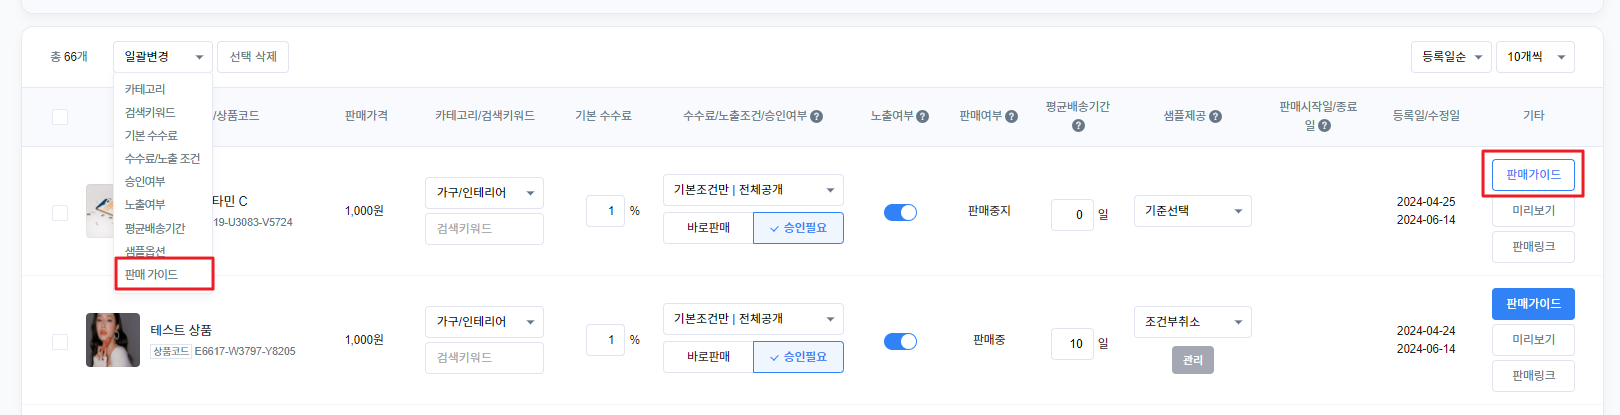1620x415 pixels.
Task: Click outlined 판매가이드 button in first row
Action: coord(1533,175)
